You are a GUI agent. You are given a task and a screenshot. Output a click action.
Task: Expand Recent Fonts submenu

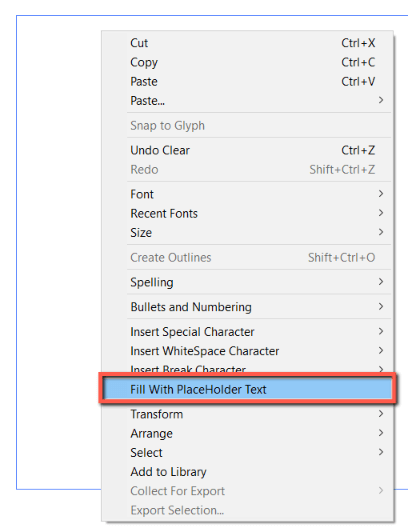247,213
